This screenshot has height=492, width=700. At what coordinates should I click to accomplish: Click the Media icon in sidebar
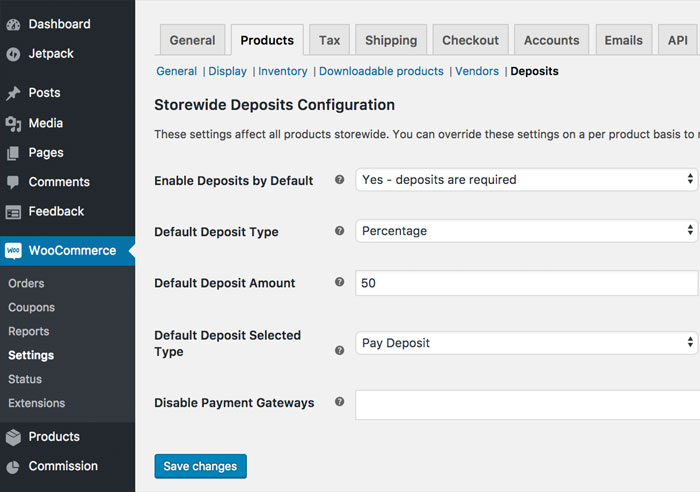13,123
